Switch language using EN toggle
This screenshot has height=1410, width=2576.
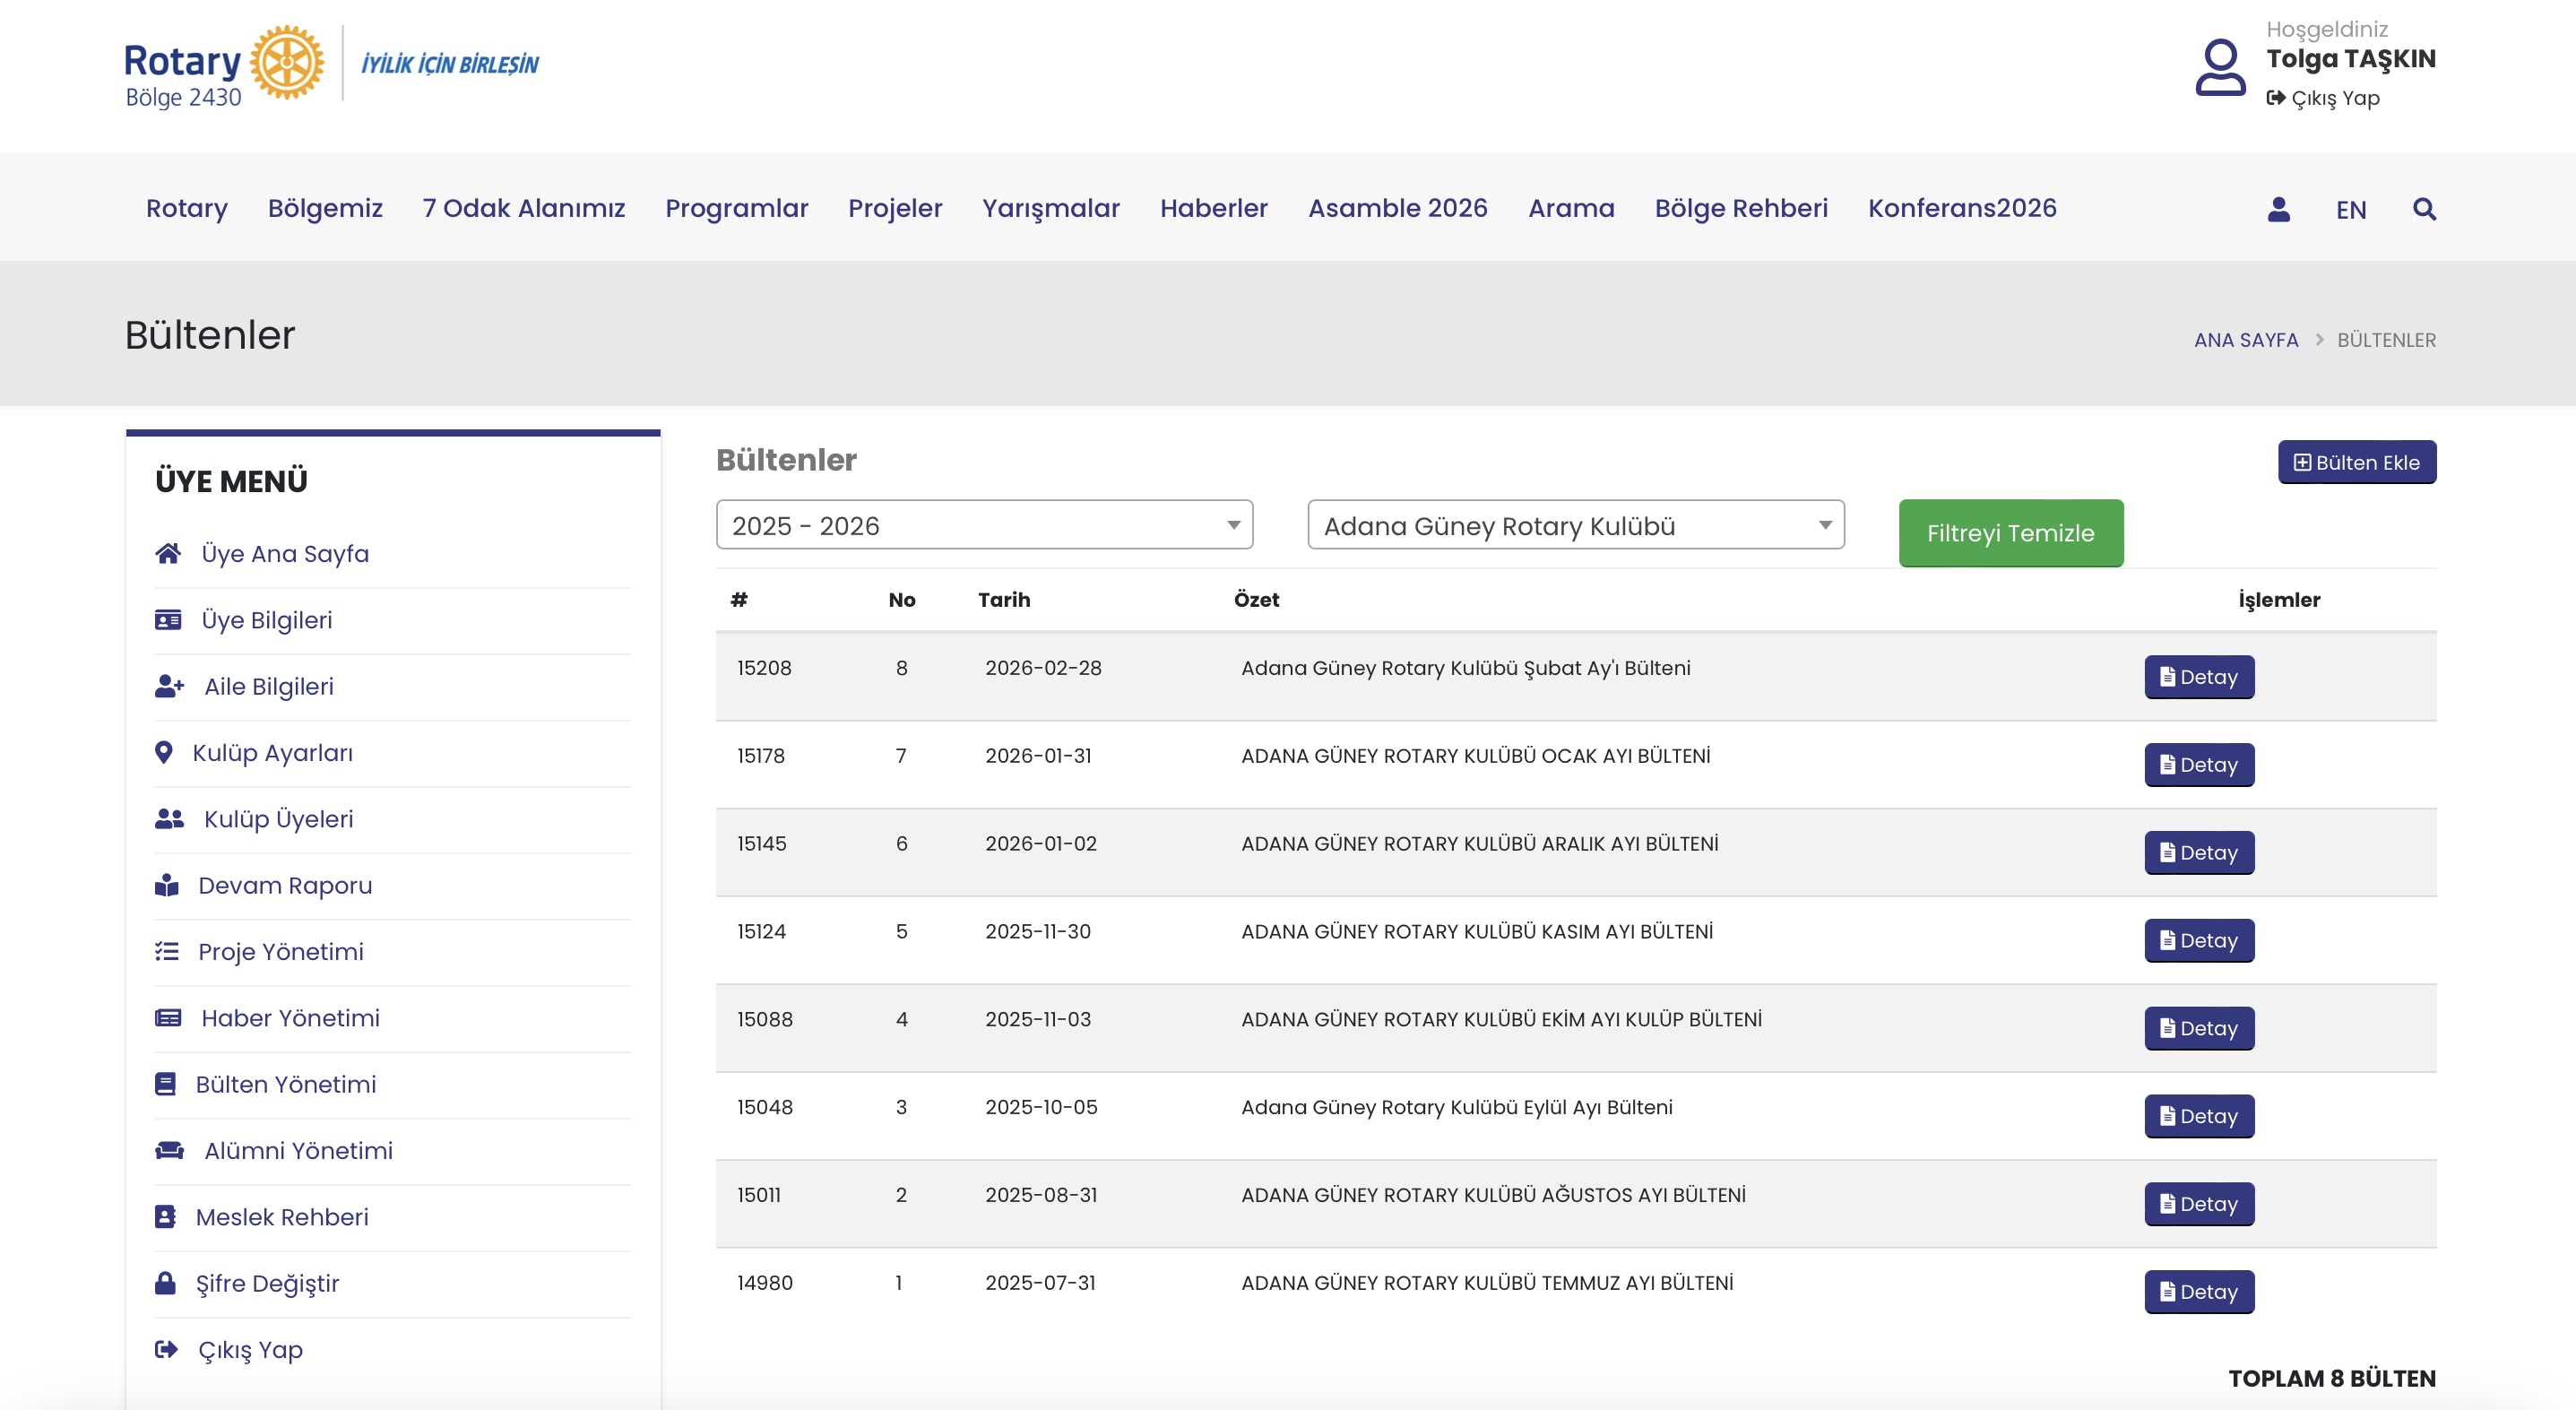[x=2350, y=210]
